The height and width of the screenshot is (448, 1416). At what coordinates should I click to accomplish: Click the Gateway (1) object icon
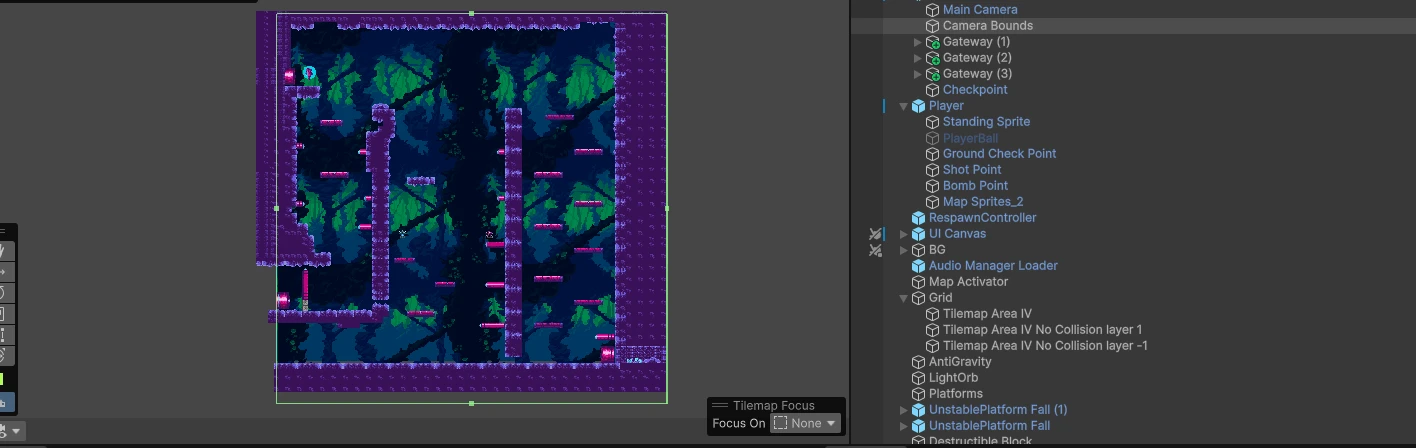point(932,42)
